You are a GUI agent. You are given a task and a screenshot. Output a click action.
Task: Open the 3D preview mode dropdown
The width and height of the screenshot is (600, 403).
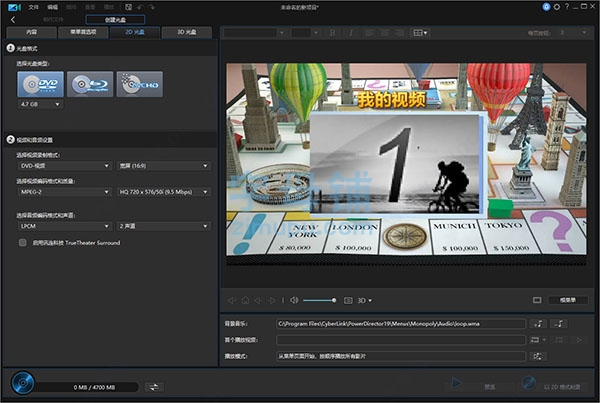tap(364, 300)
